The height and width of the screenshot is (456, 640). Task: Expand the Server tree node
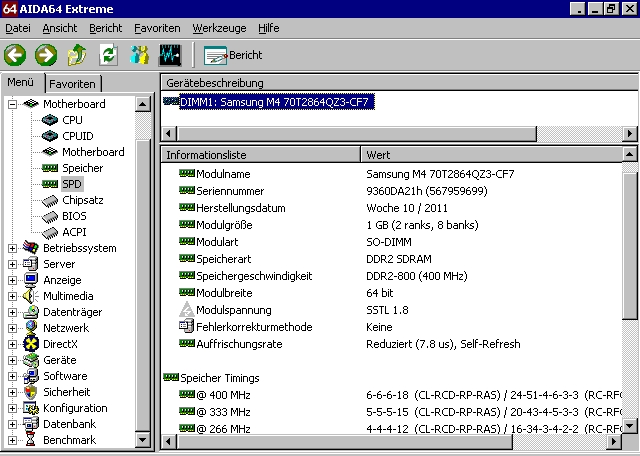tap(12, 264)
